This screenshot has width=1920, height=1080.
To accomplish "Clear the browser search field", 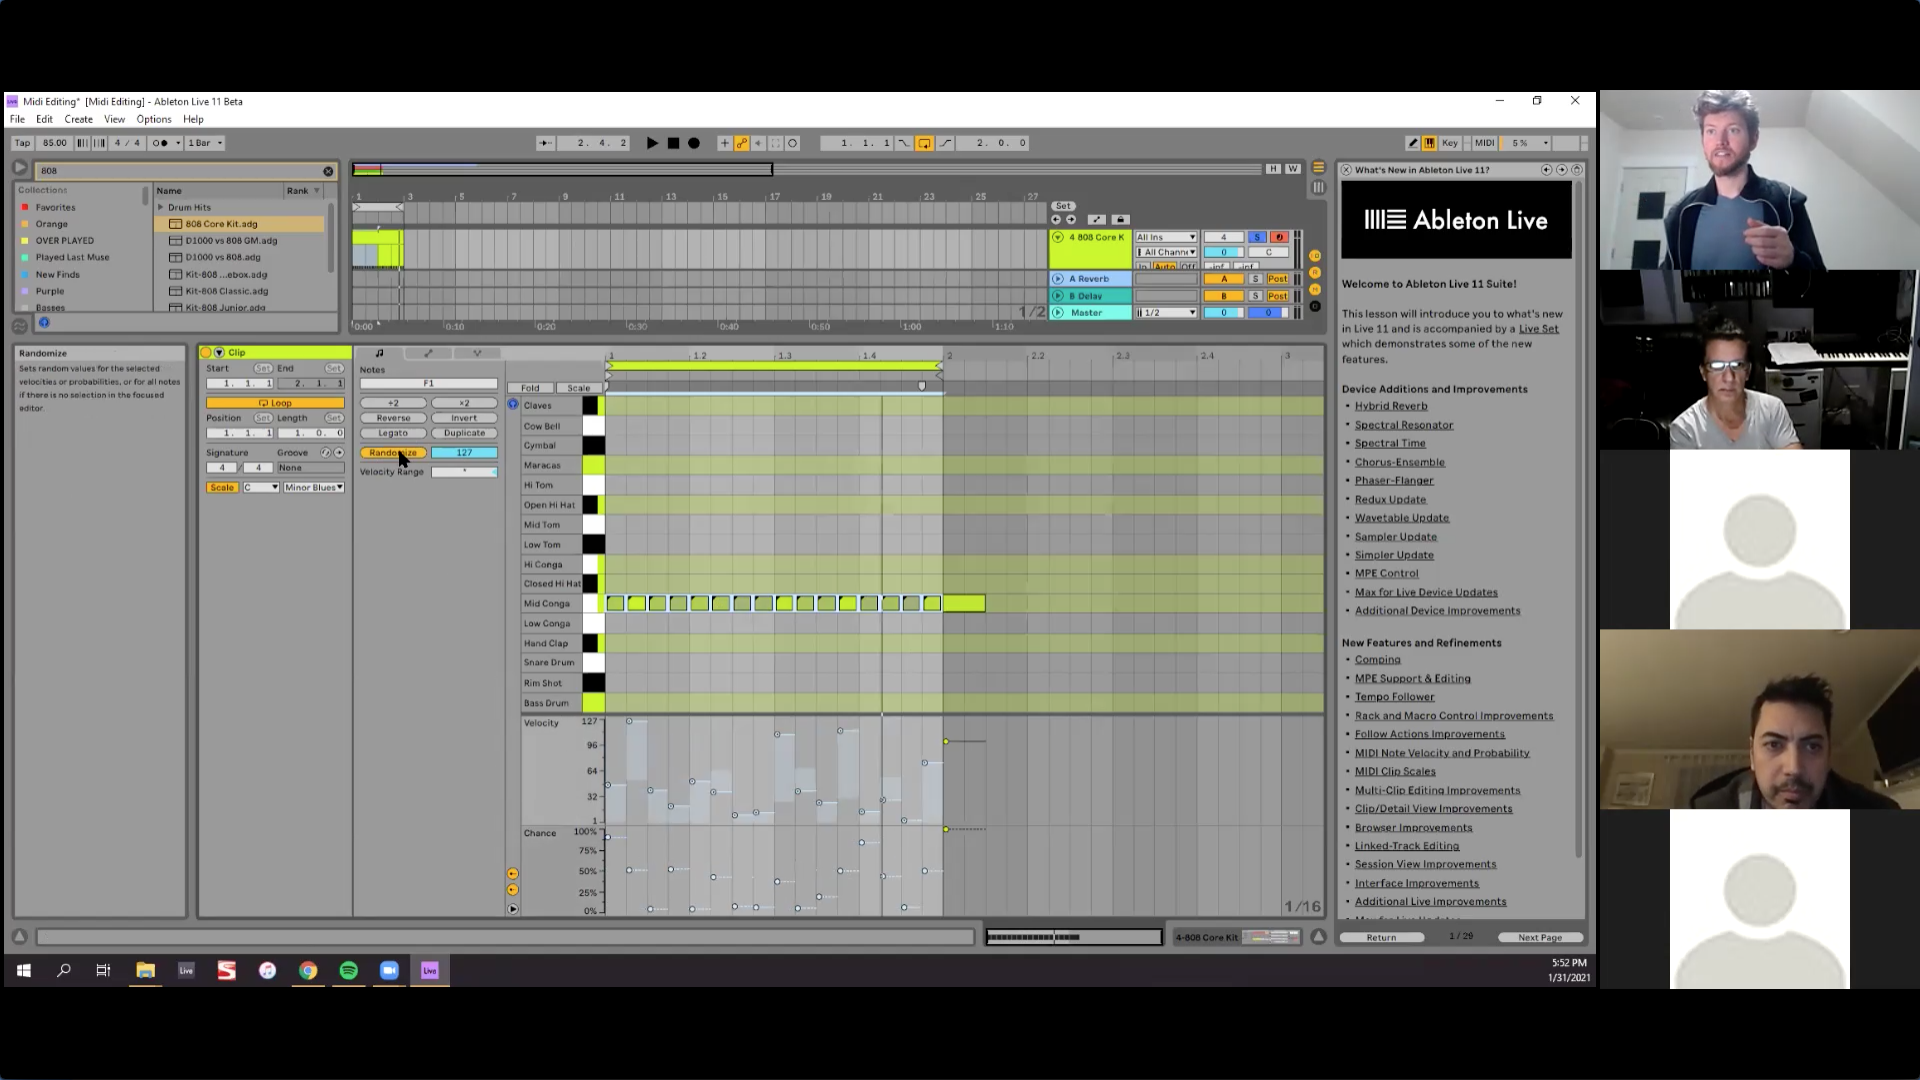I will pos(328,171).
